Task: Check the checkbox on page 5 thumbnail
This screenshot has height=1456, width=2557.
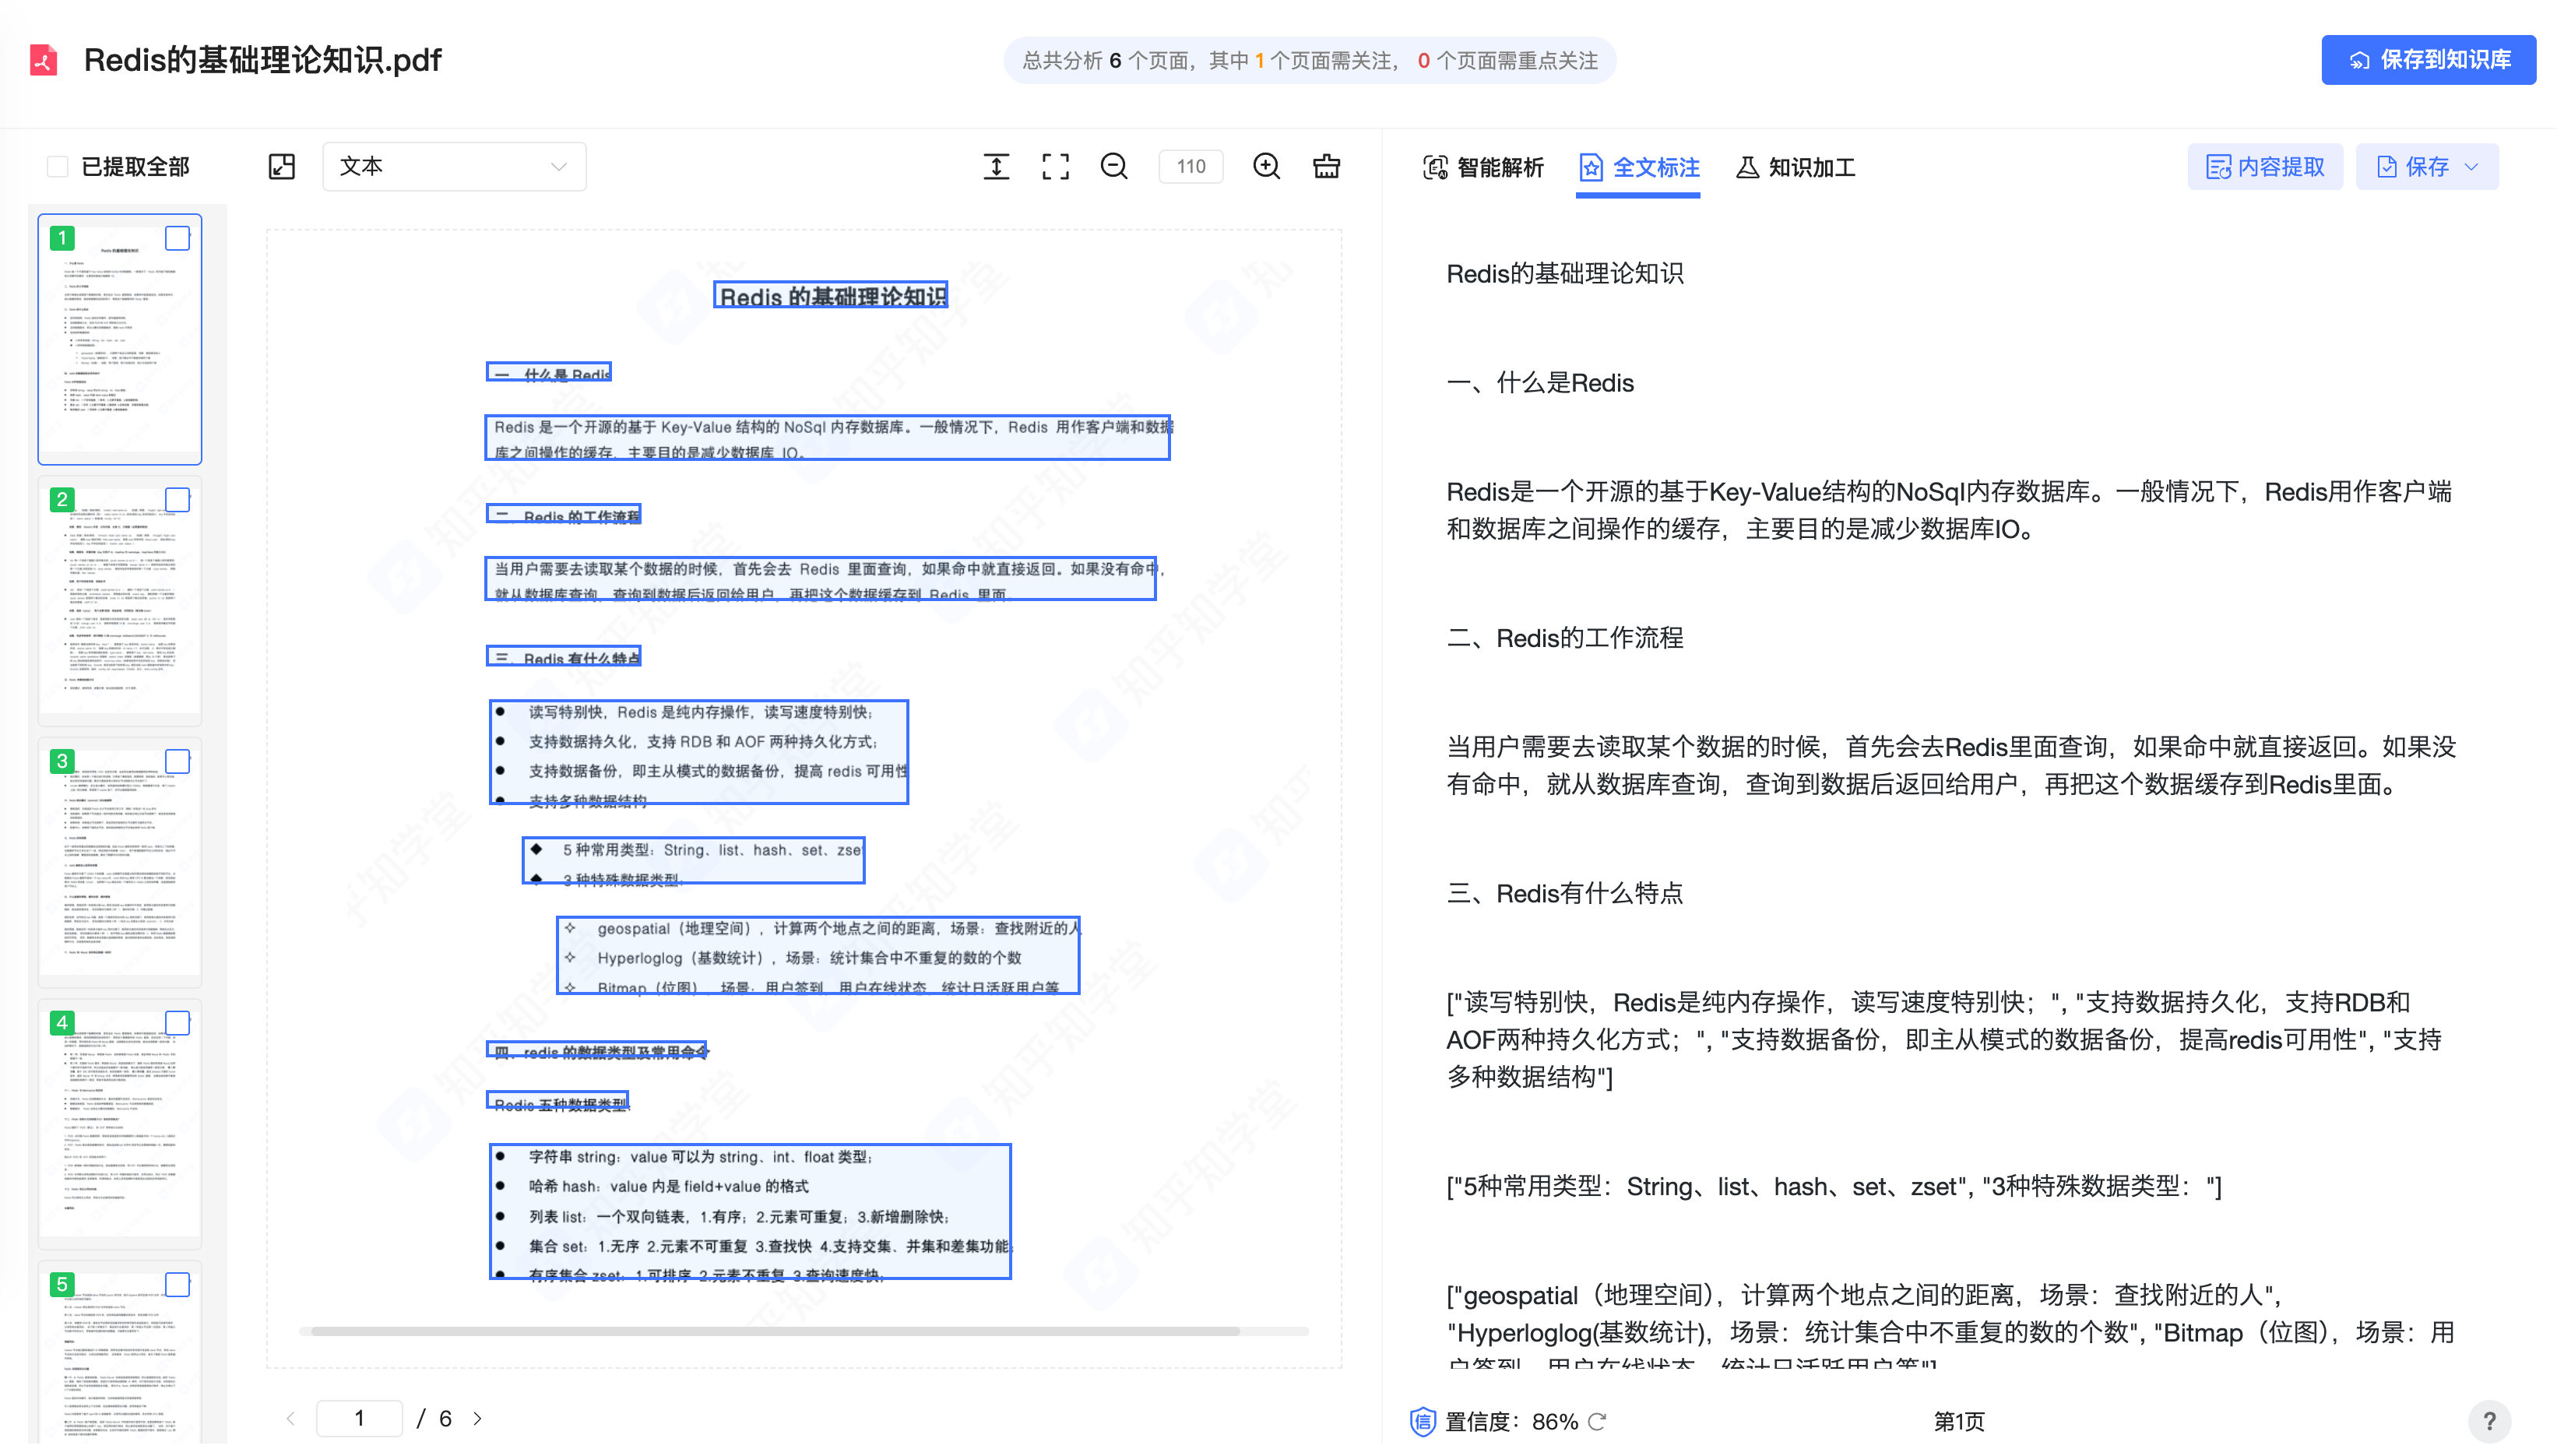Action: click(x=177, y=1284)
